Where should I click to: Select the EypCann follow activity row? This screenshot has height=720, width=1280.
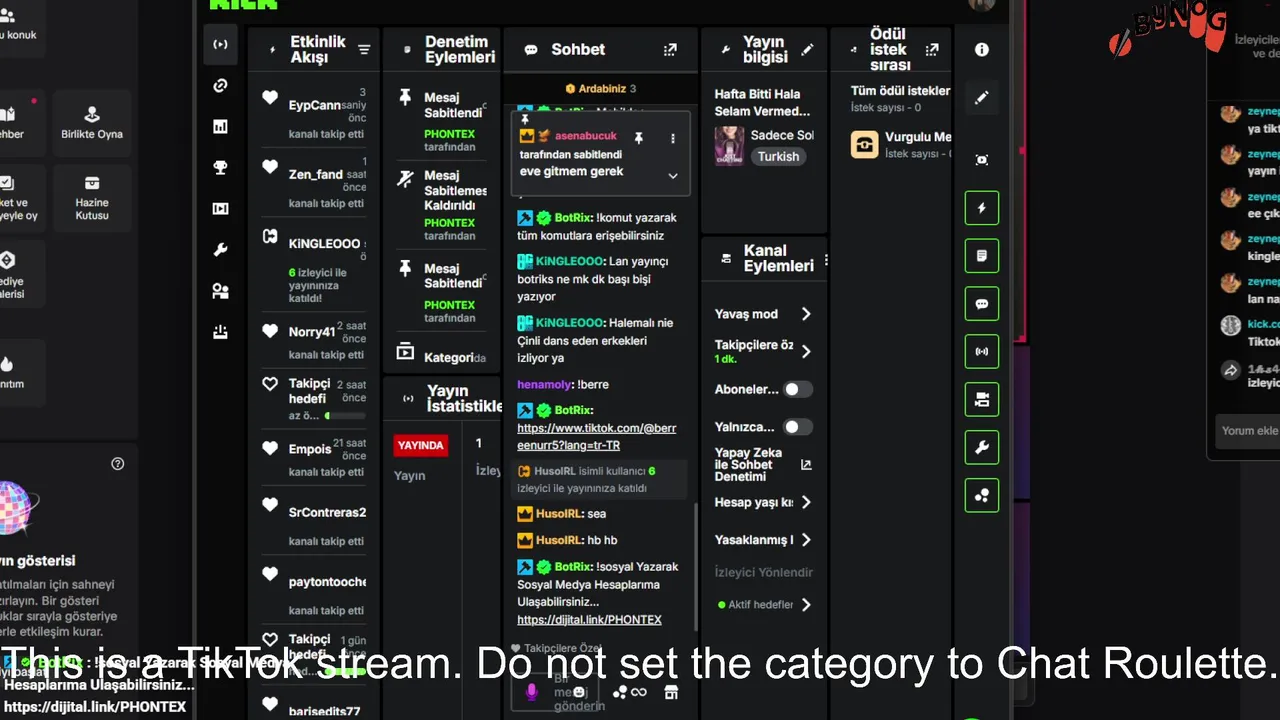313,112
